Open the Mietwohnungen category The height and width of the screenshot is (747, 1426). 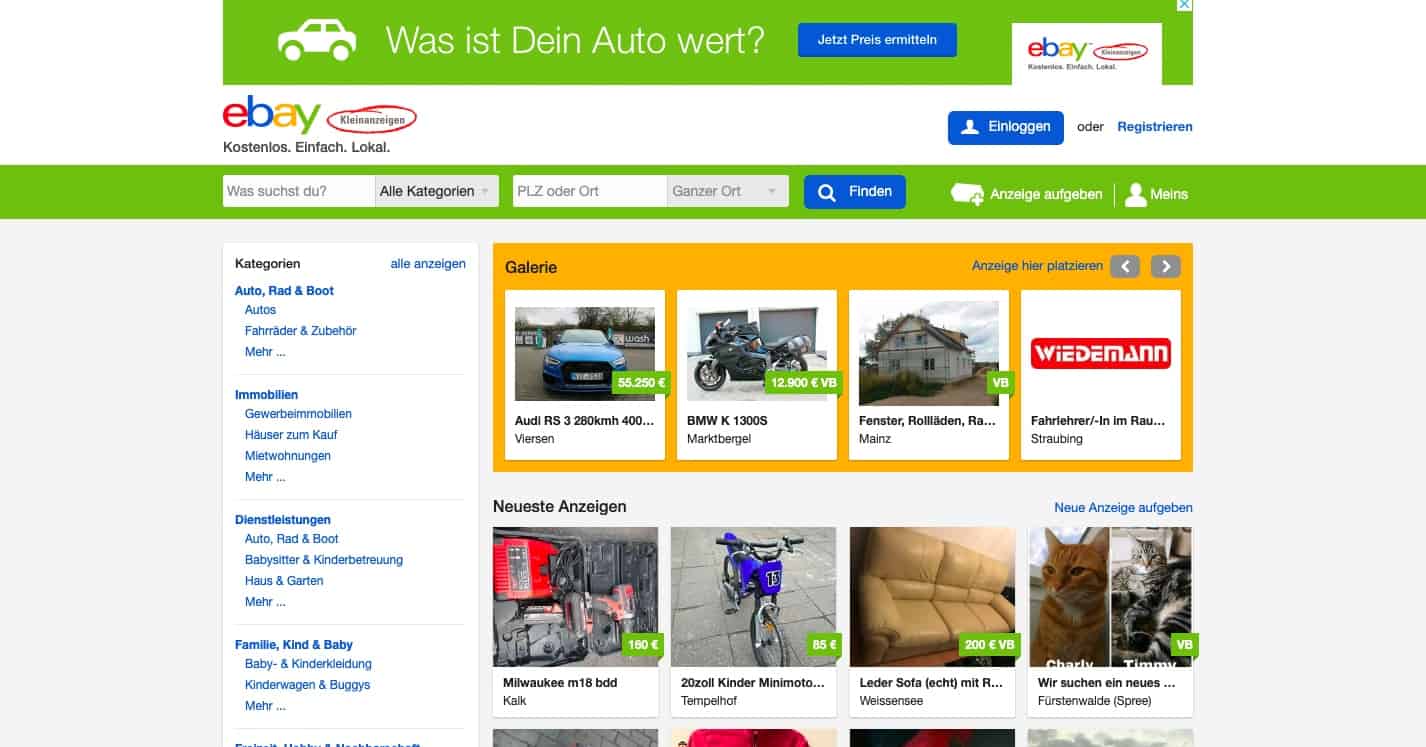point(288,456)
